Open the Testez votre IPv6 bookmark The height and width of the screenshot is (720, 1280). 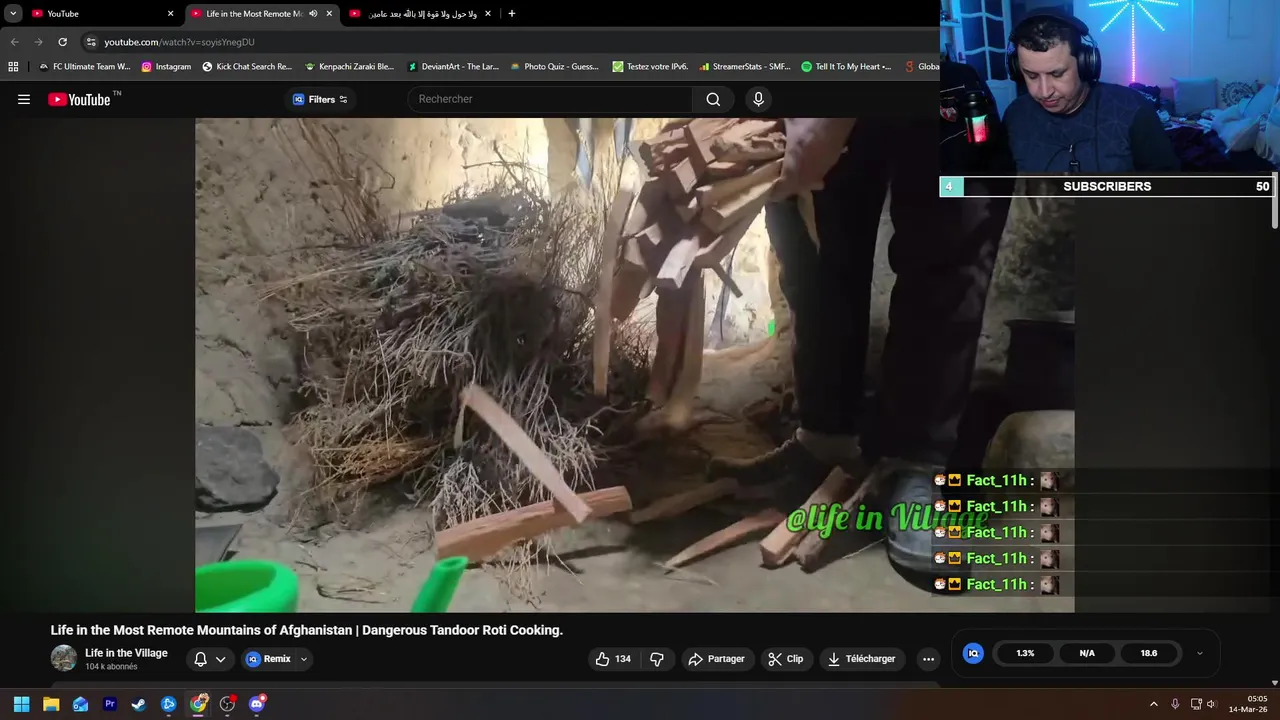650,67
